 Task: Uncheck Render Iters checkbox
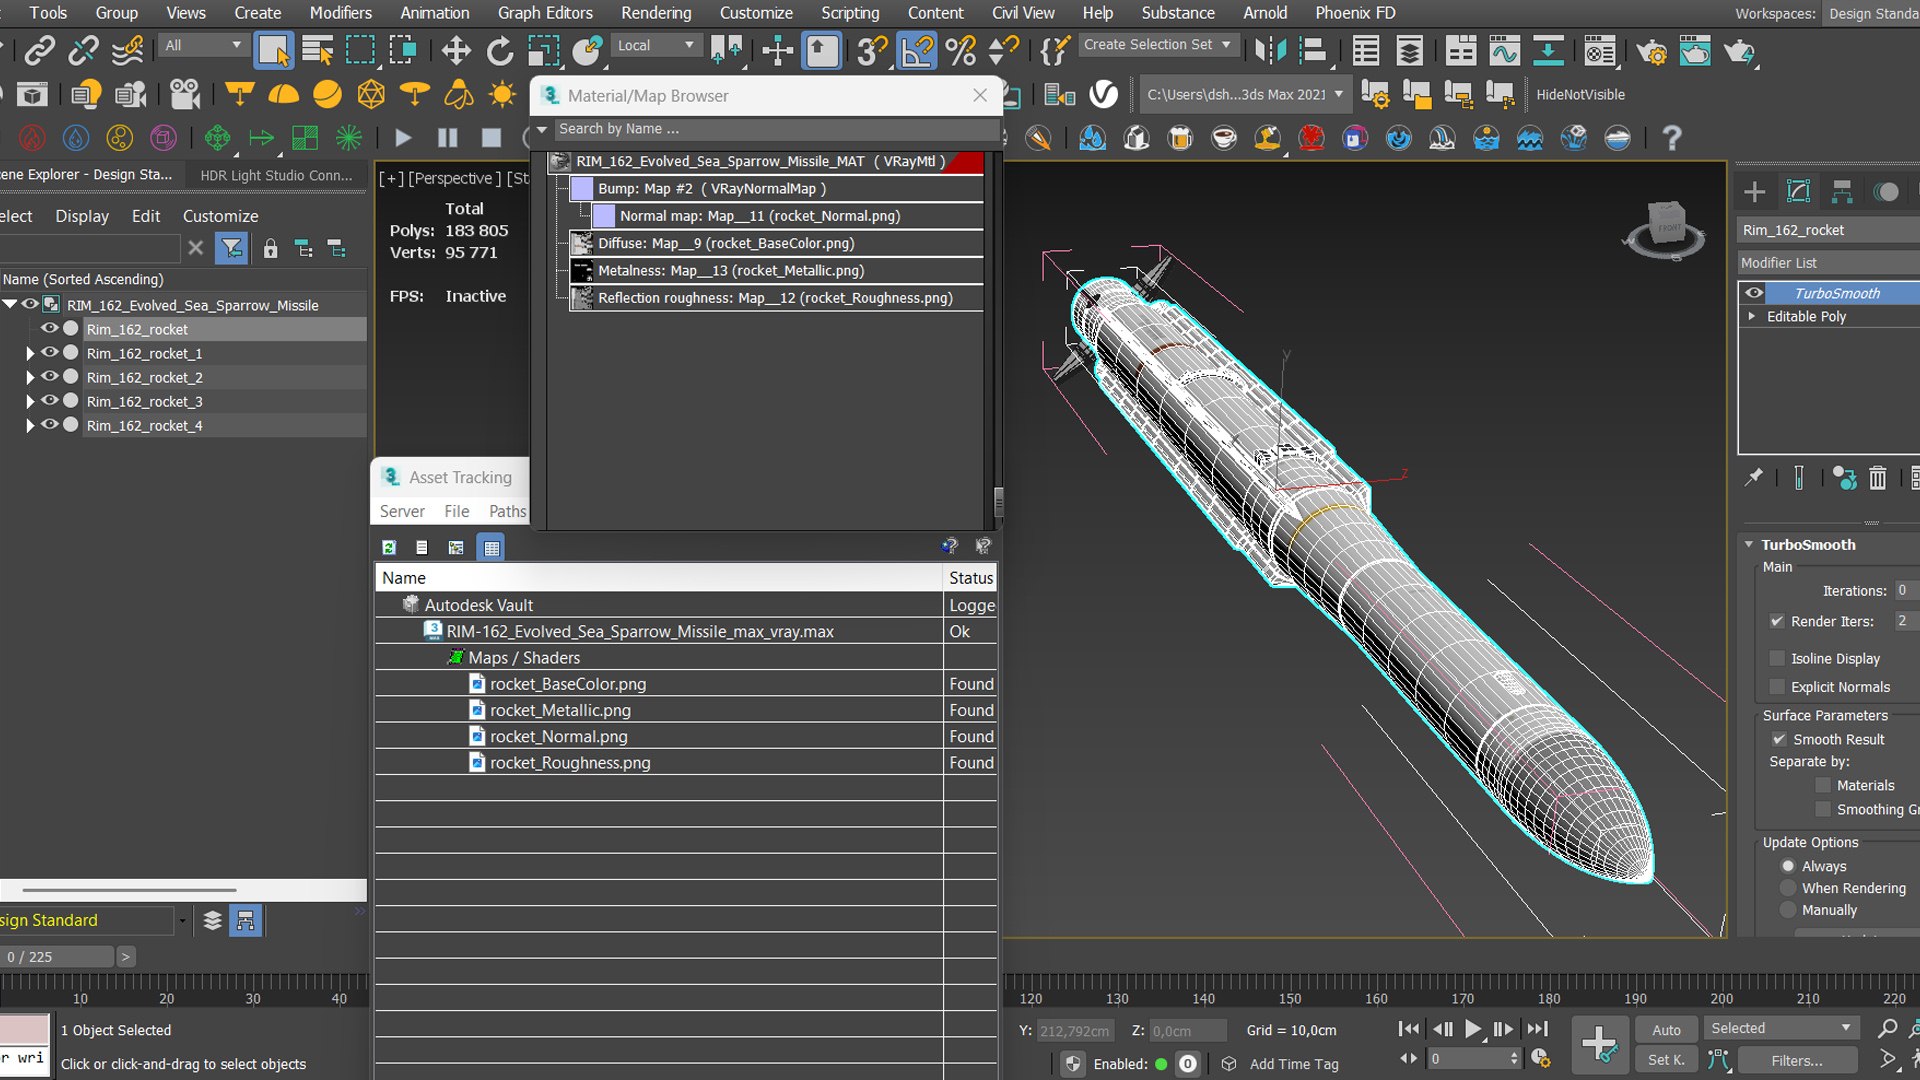click(x=1777, y=621)
